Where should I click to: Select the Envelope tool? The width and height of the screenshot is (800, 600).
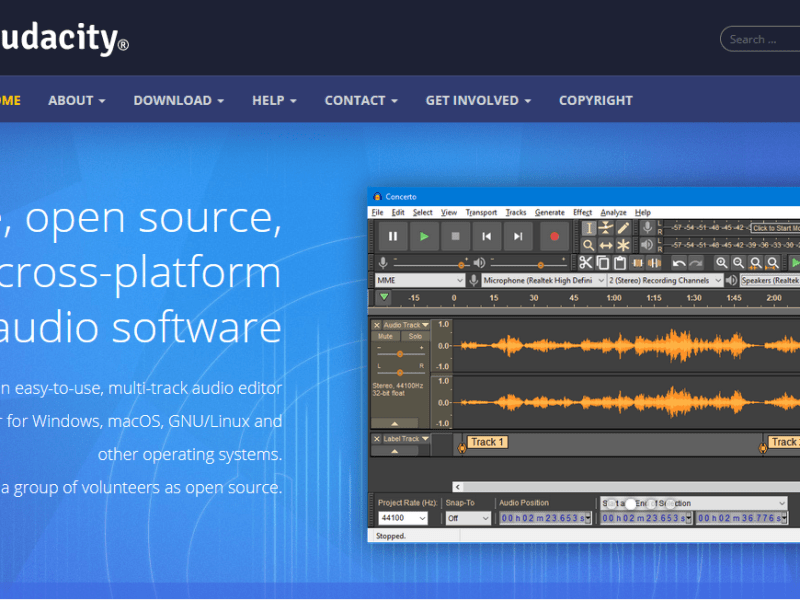[x=607, y=228]
